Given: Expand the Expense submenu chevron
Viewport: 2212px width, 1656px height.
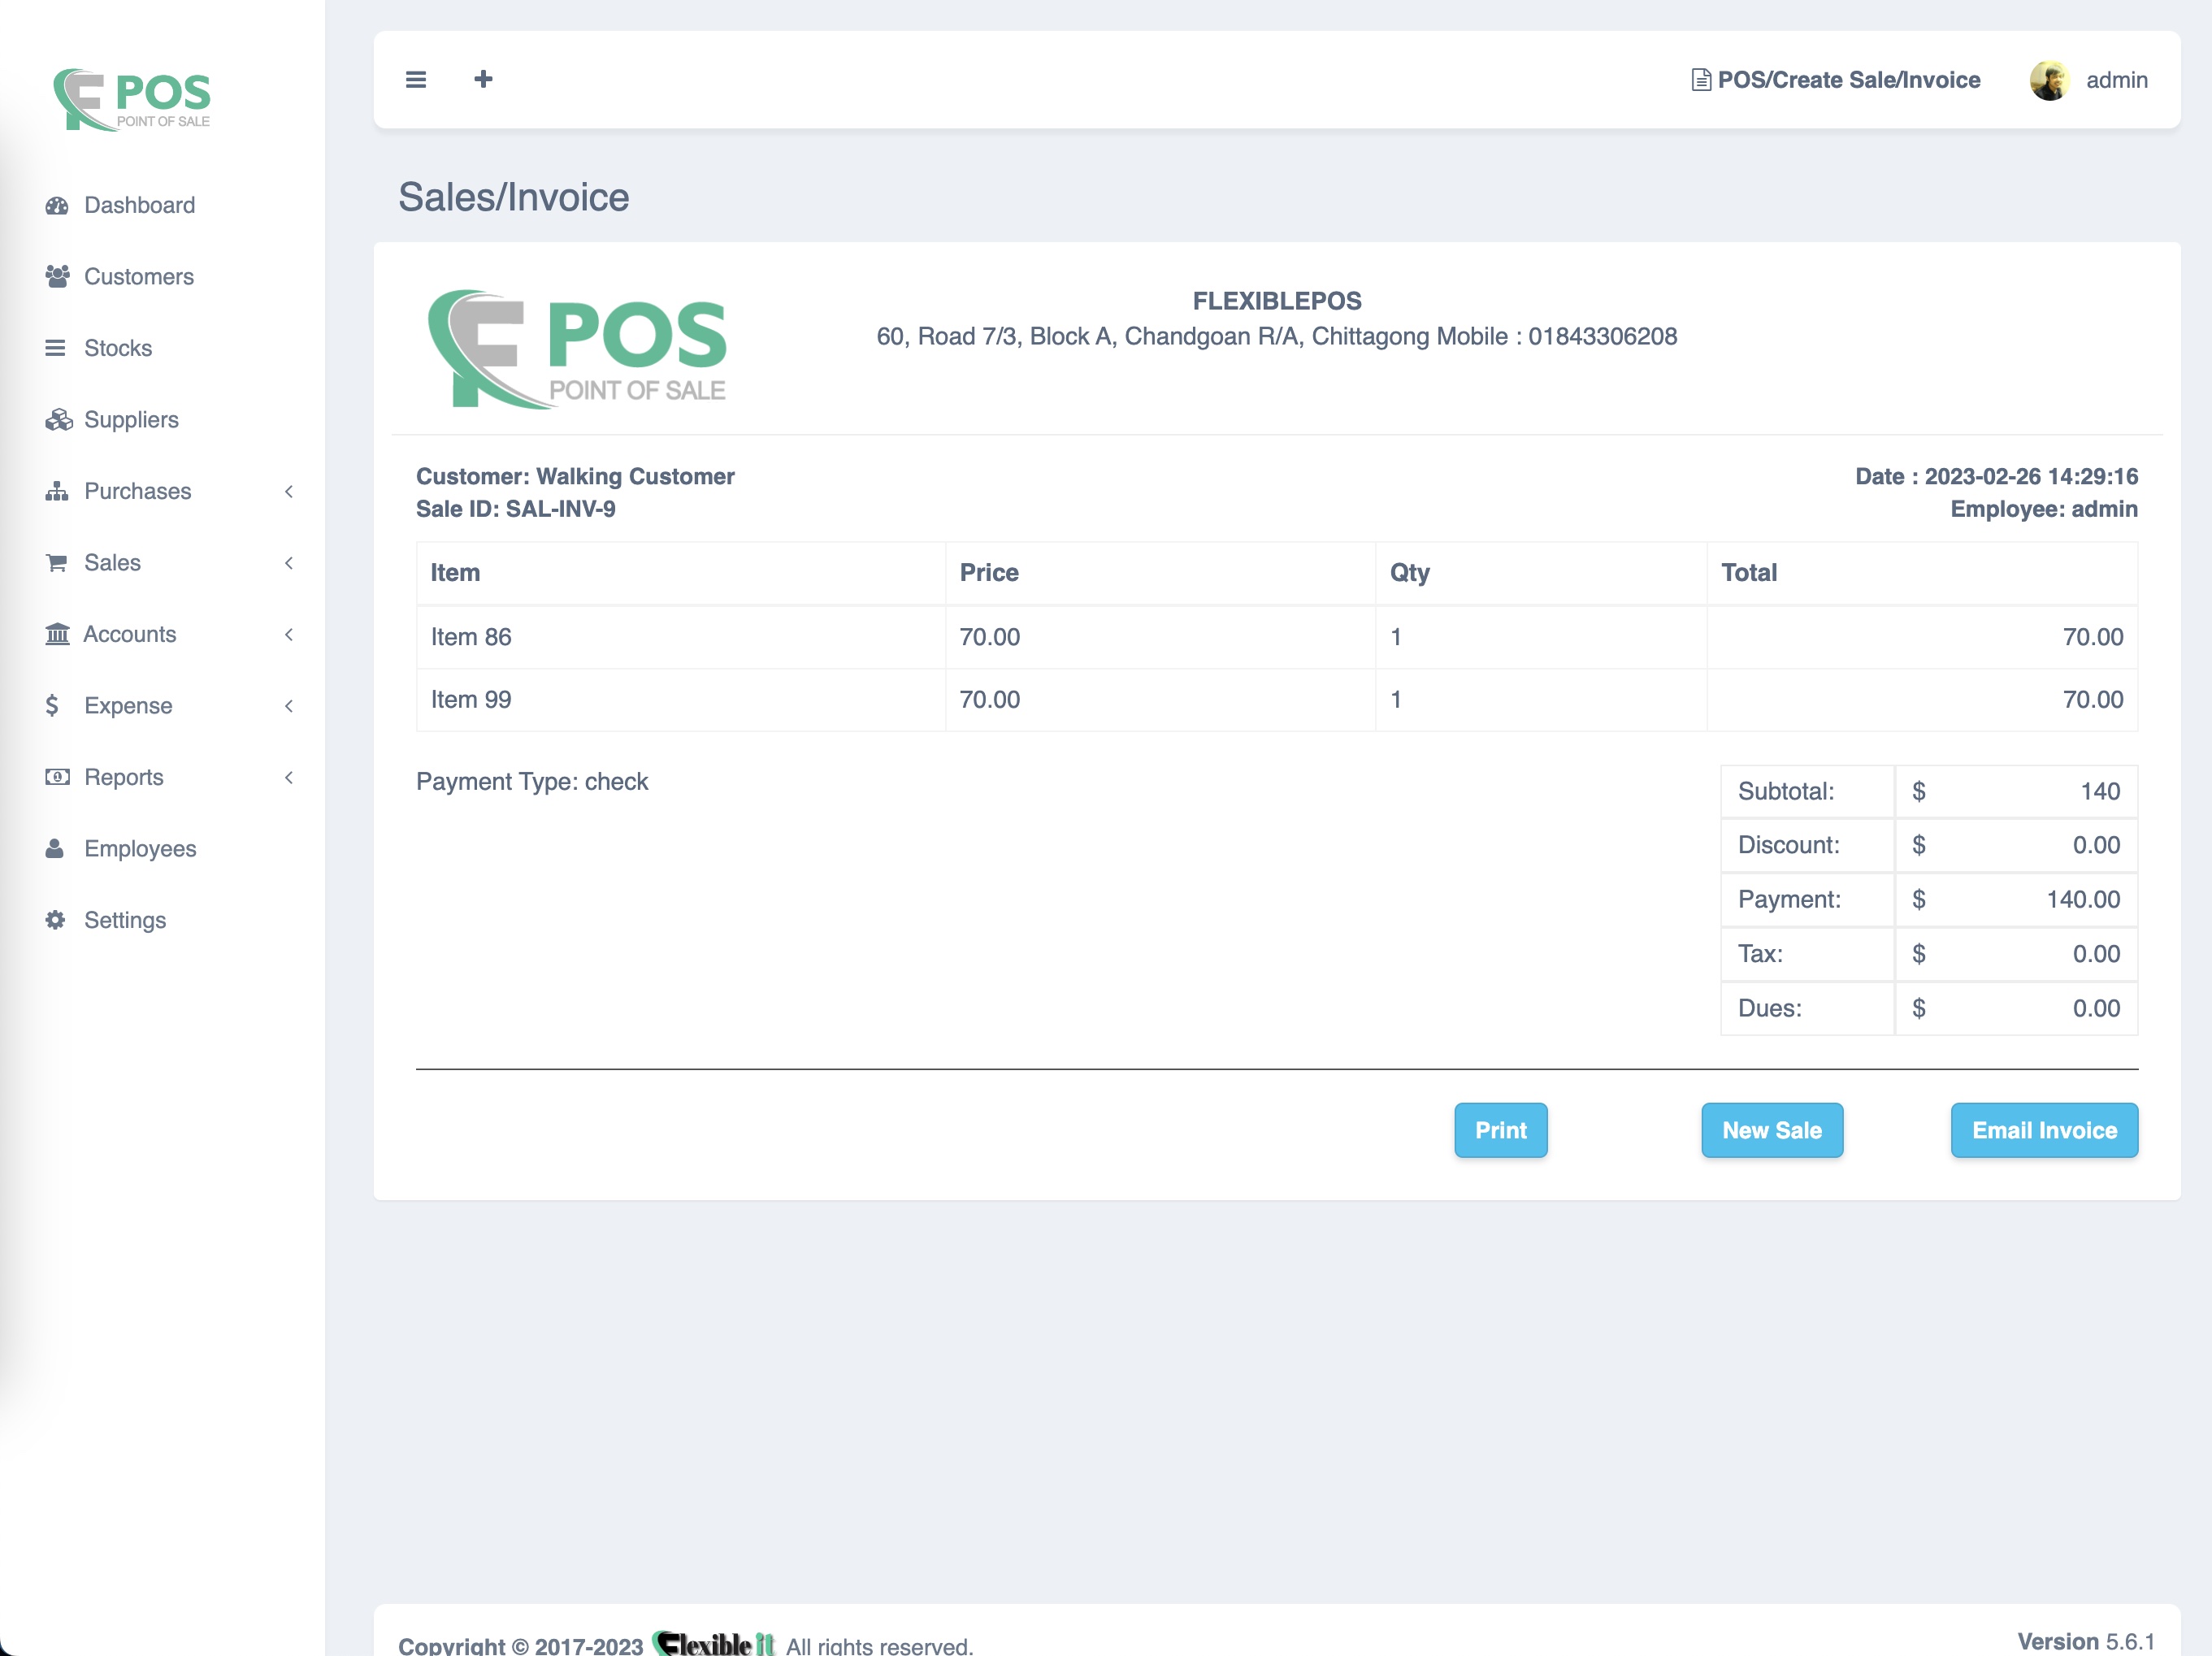Looking at the screenshot, I should (289, 706).
